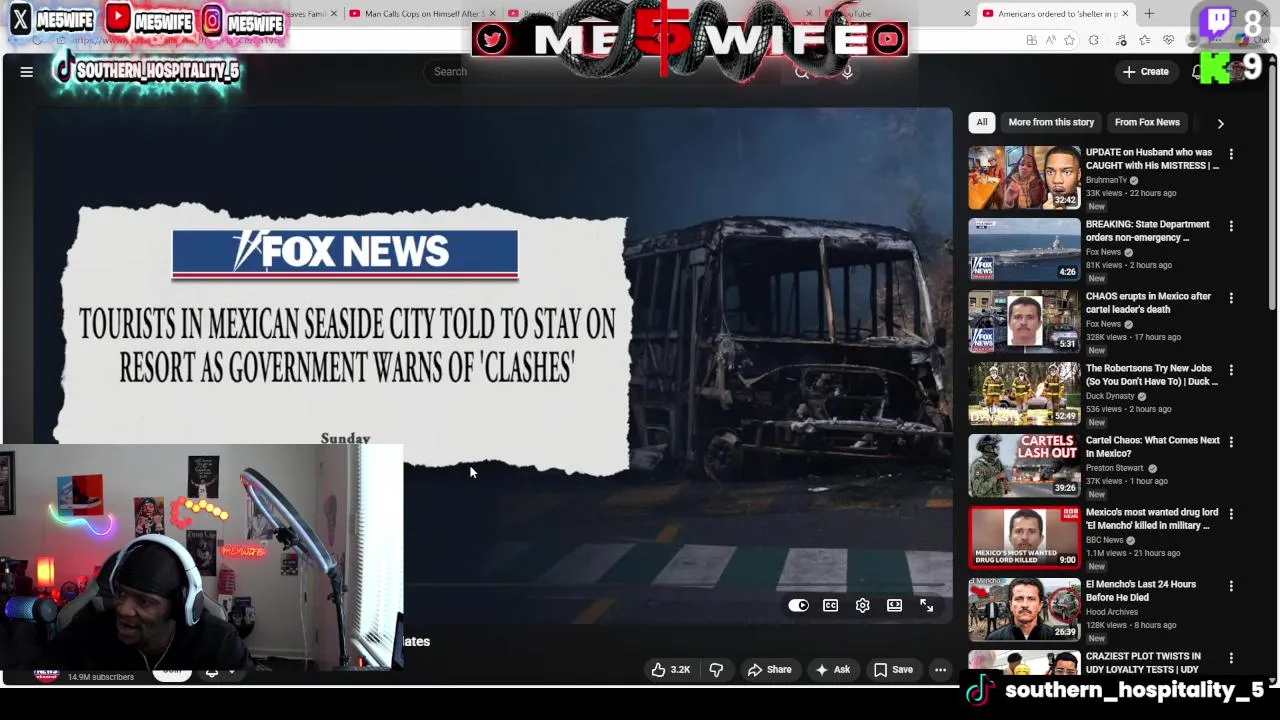Open options menu for 'Cartel Chaos' video
This screenshot has height=720, width=1280.
pos(1231,442)
